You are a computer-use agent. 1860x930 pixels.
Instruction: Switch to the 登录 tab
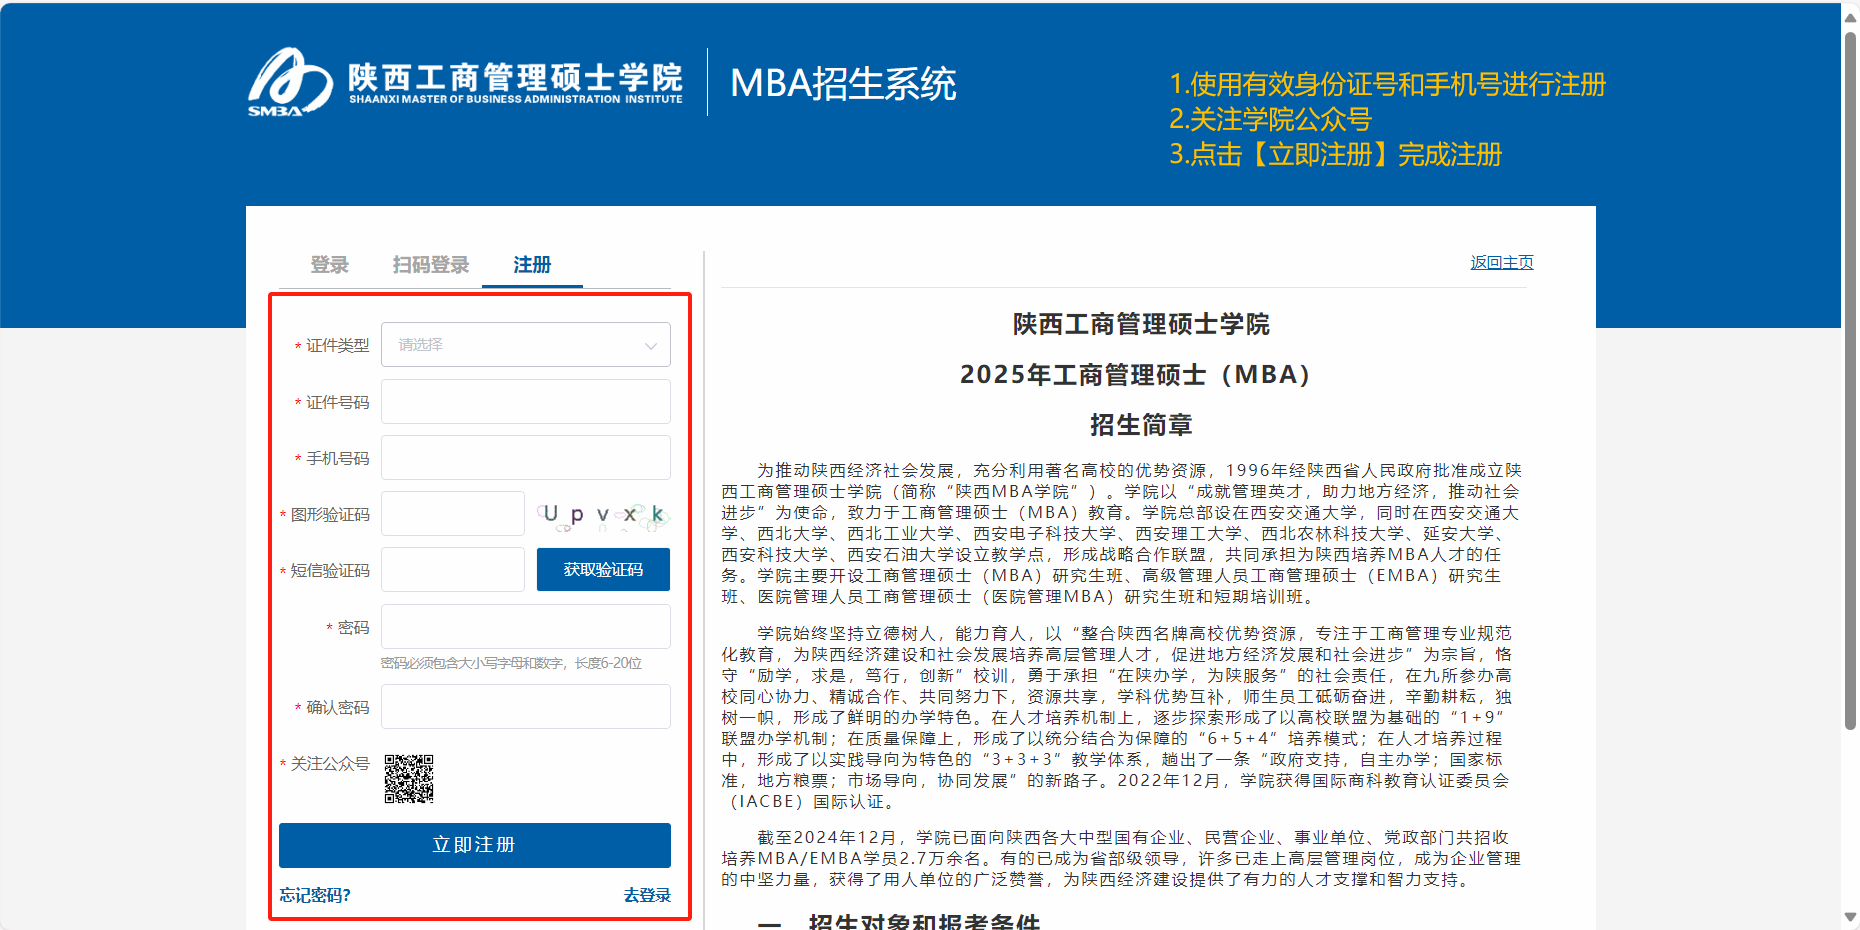pos(329,265)
